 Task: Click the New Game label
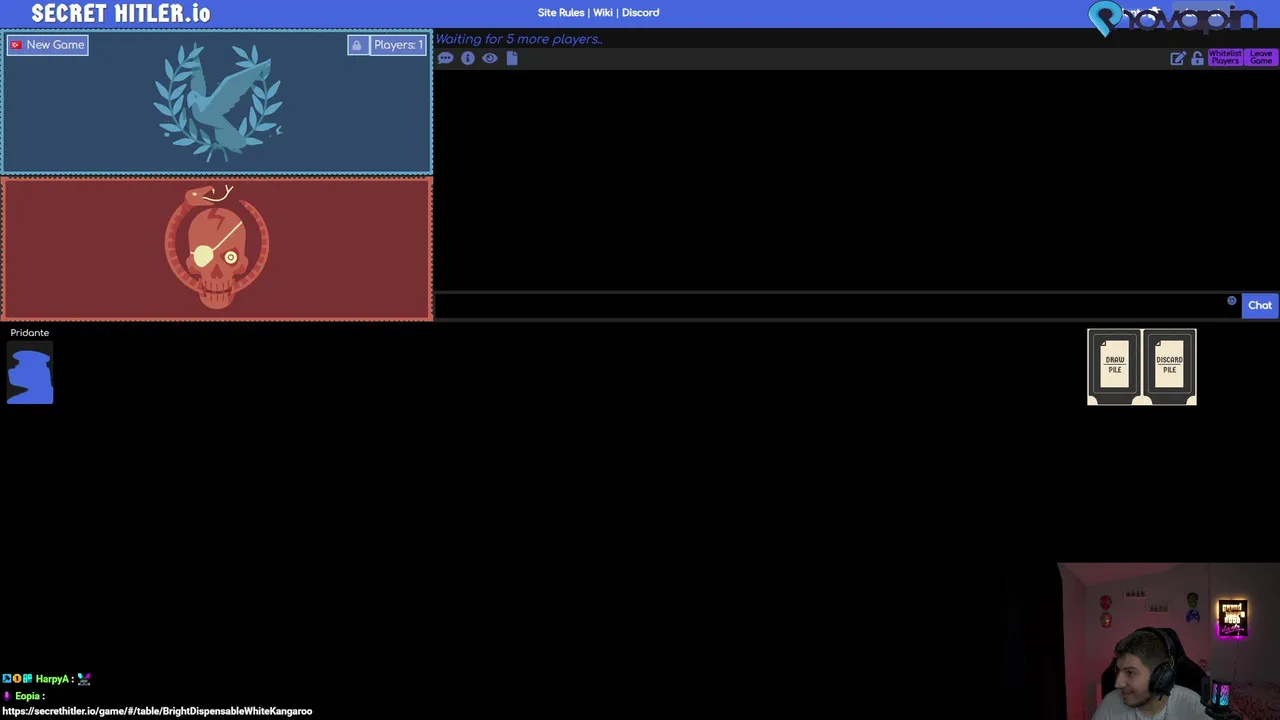point(48,45)
